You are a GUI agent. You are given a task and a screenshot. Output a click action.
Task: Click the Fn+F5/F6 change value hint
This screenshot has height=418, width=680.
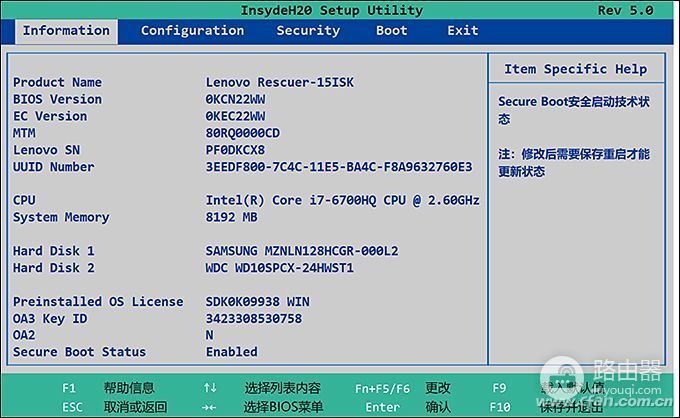pyautogui.click(x=382, y=388)
